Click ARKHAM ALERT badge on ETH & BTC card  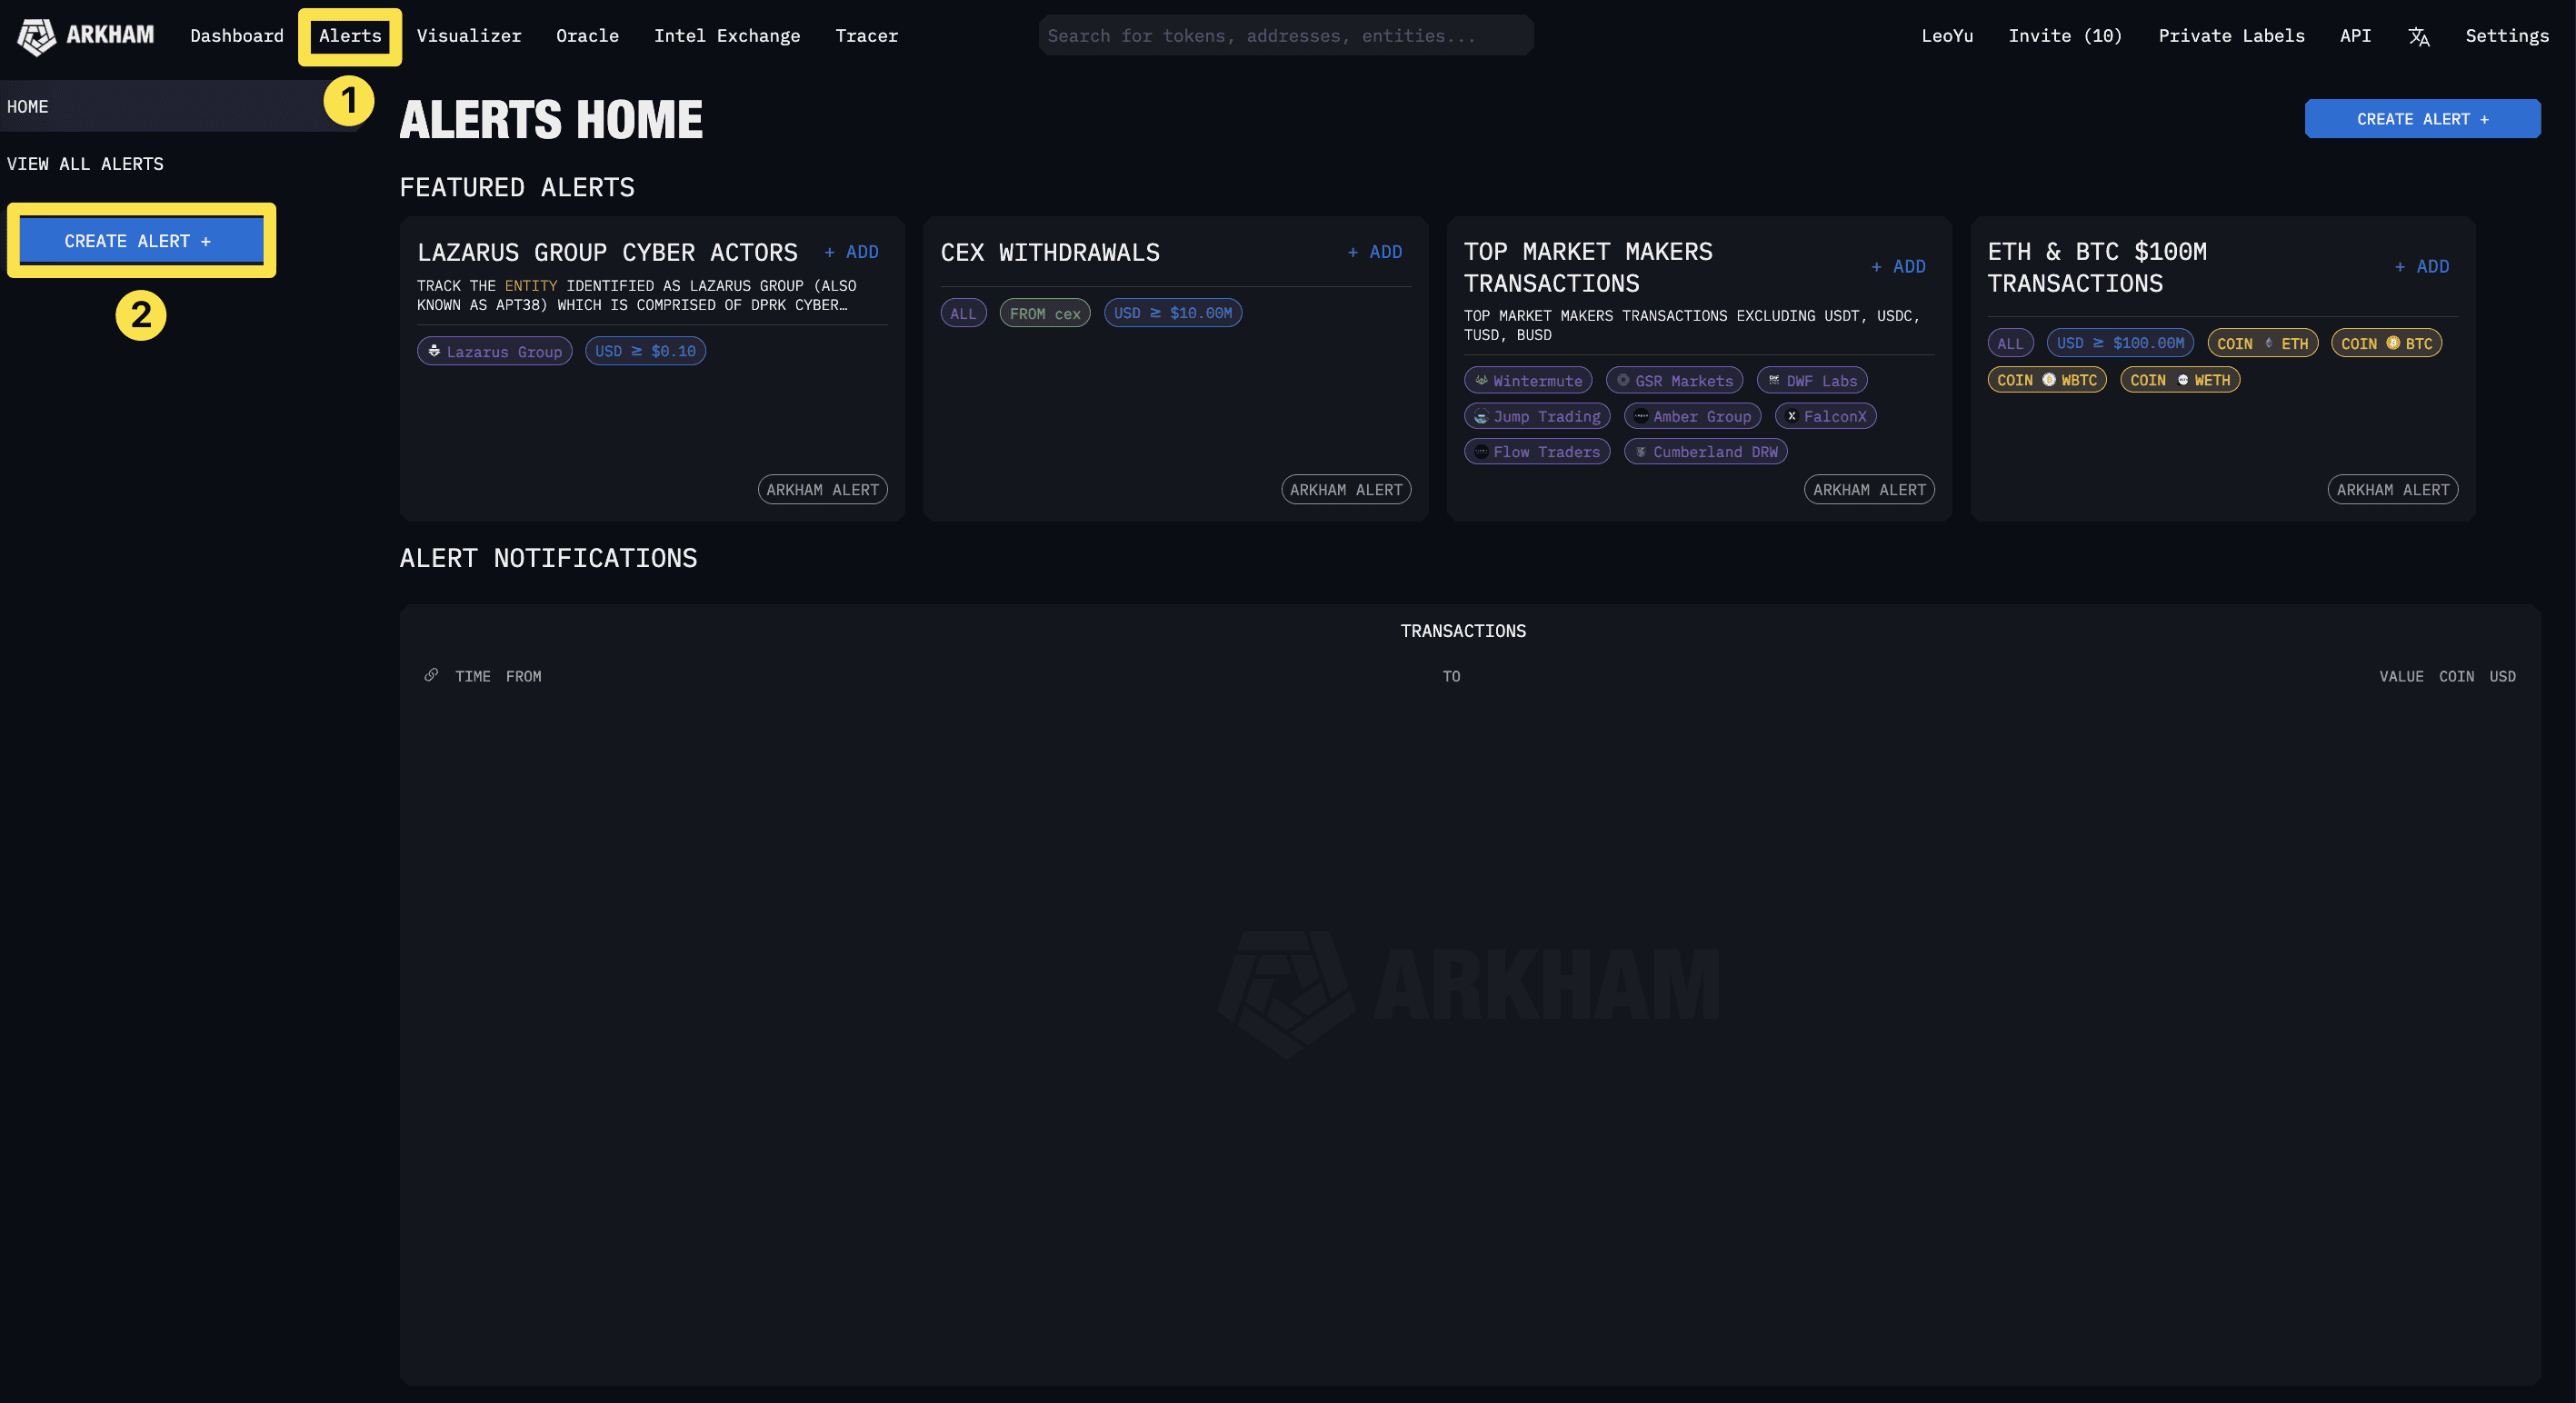(2392, 490)
